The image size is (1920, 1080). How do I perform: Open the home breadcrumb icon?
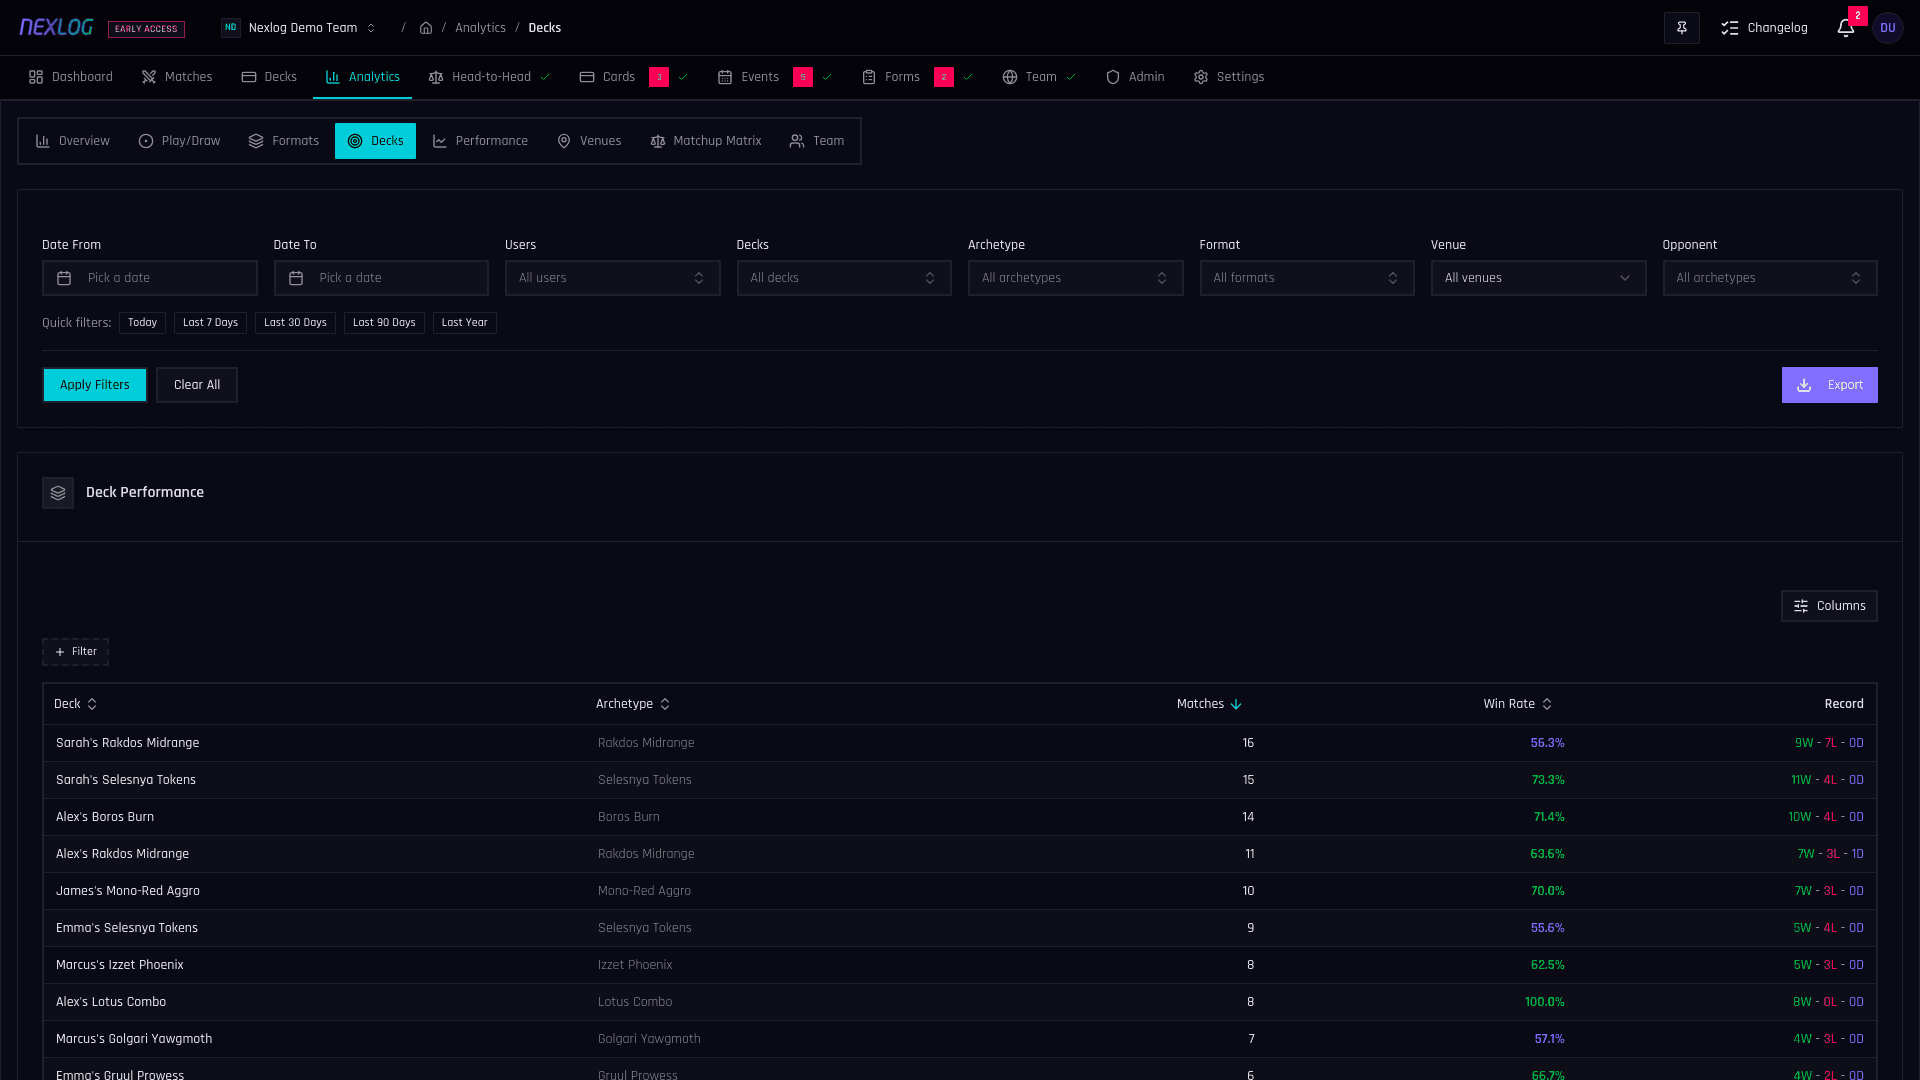point(426,28)
